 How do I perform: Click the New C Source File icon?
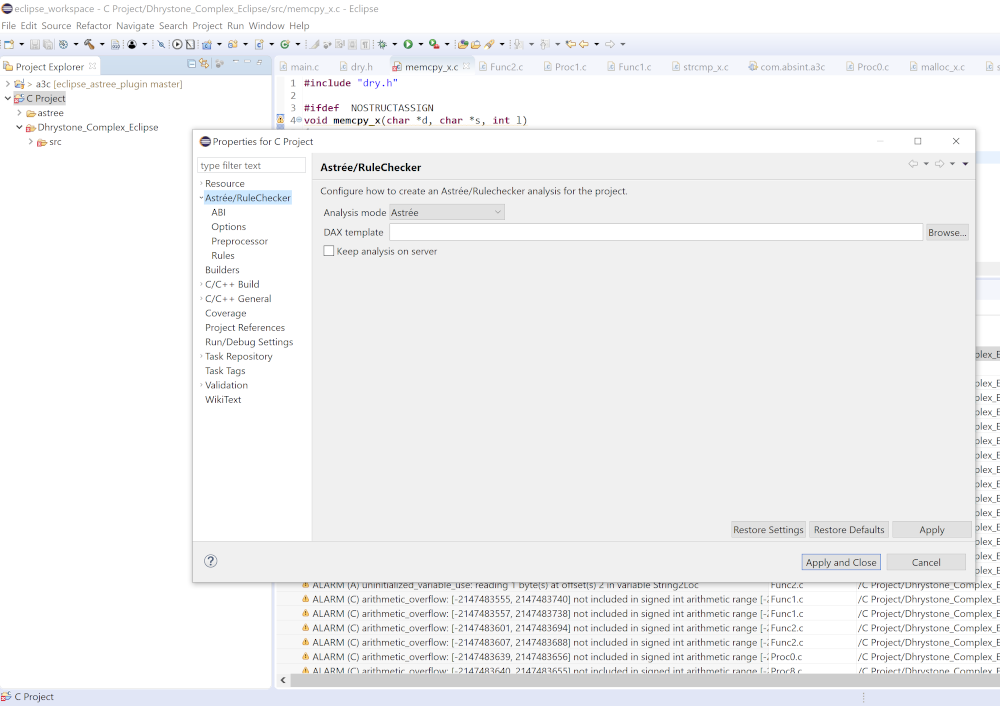click(x=260, y=44)
